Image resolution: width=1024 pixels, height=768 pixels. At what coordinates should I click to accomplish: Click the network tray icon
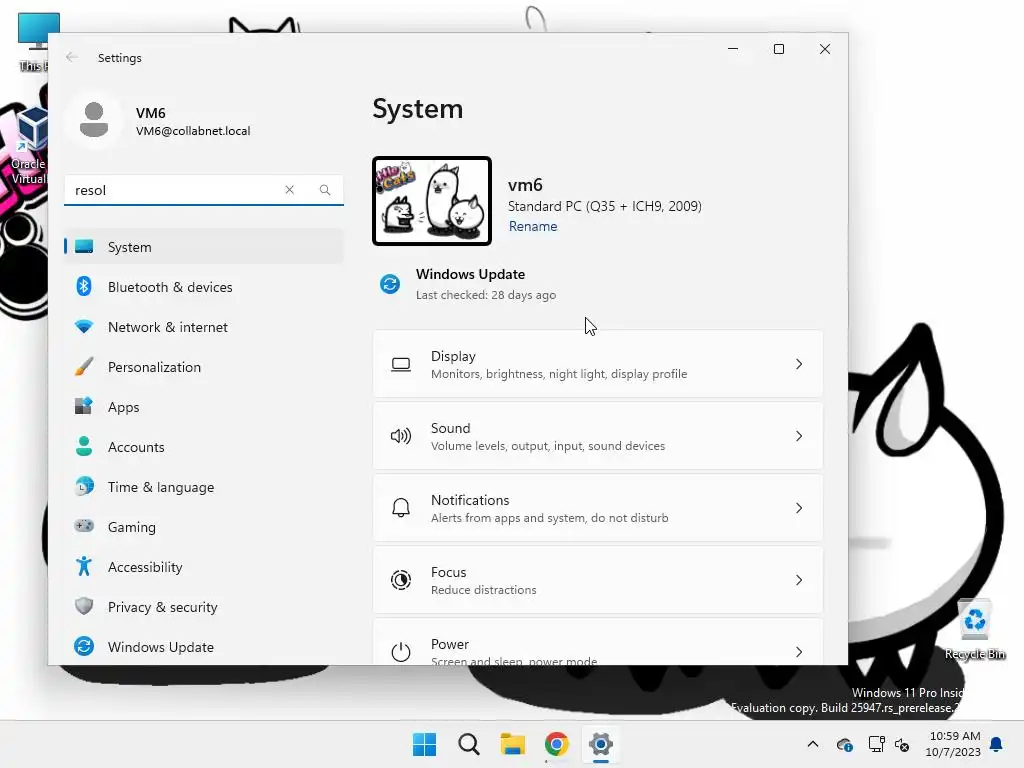(876, 744)
